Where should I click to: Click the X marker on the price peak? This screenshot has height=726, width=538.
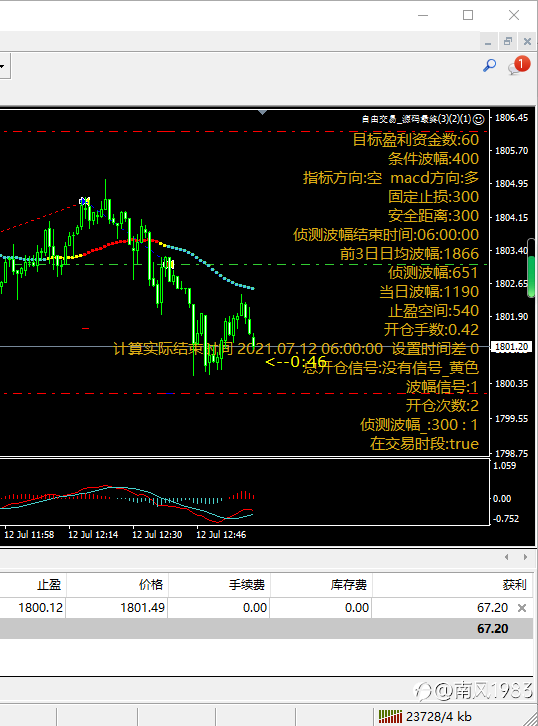coord(84,201)
